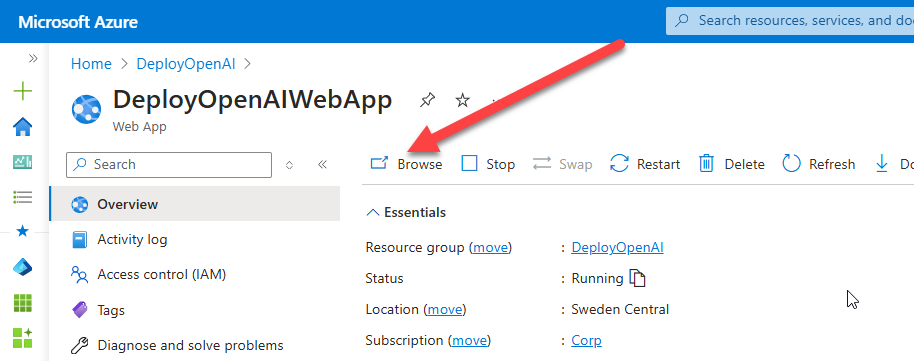Collapse the Essentials section
The image size is (914, 361).
406,212
